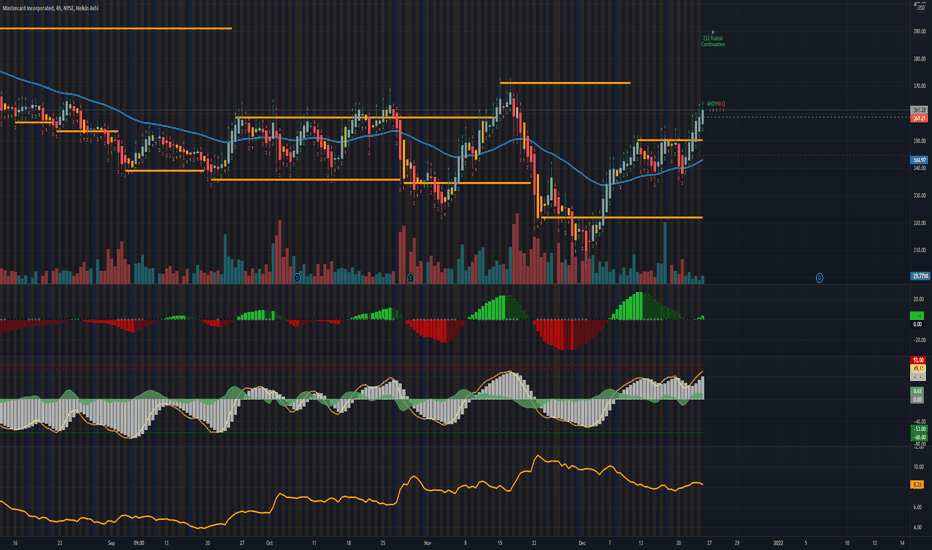Screen dimensions: 932x550
Task: Click the 380.00 price axis level
Action: [x=919, y=58]
